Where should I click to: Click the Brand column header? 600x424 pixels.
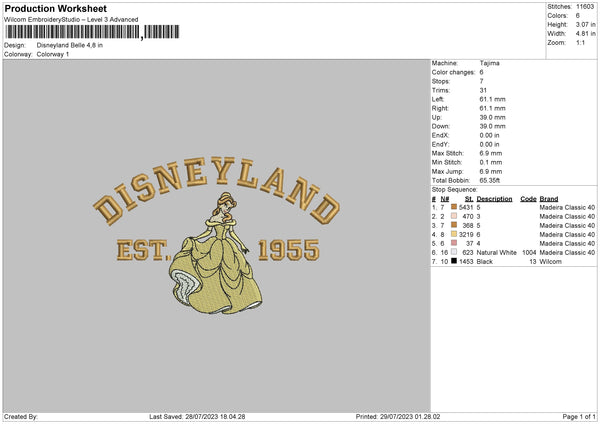549,199
